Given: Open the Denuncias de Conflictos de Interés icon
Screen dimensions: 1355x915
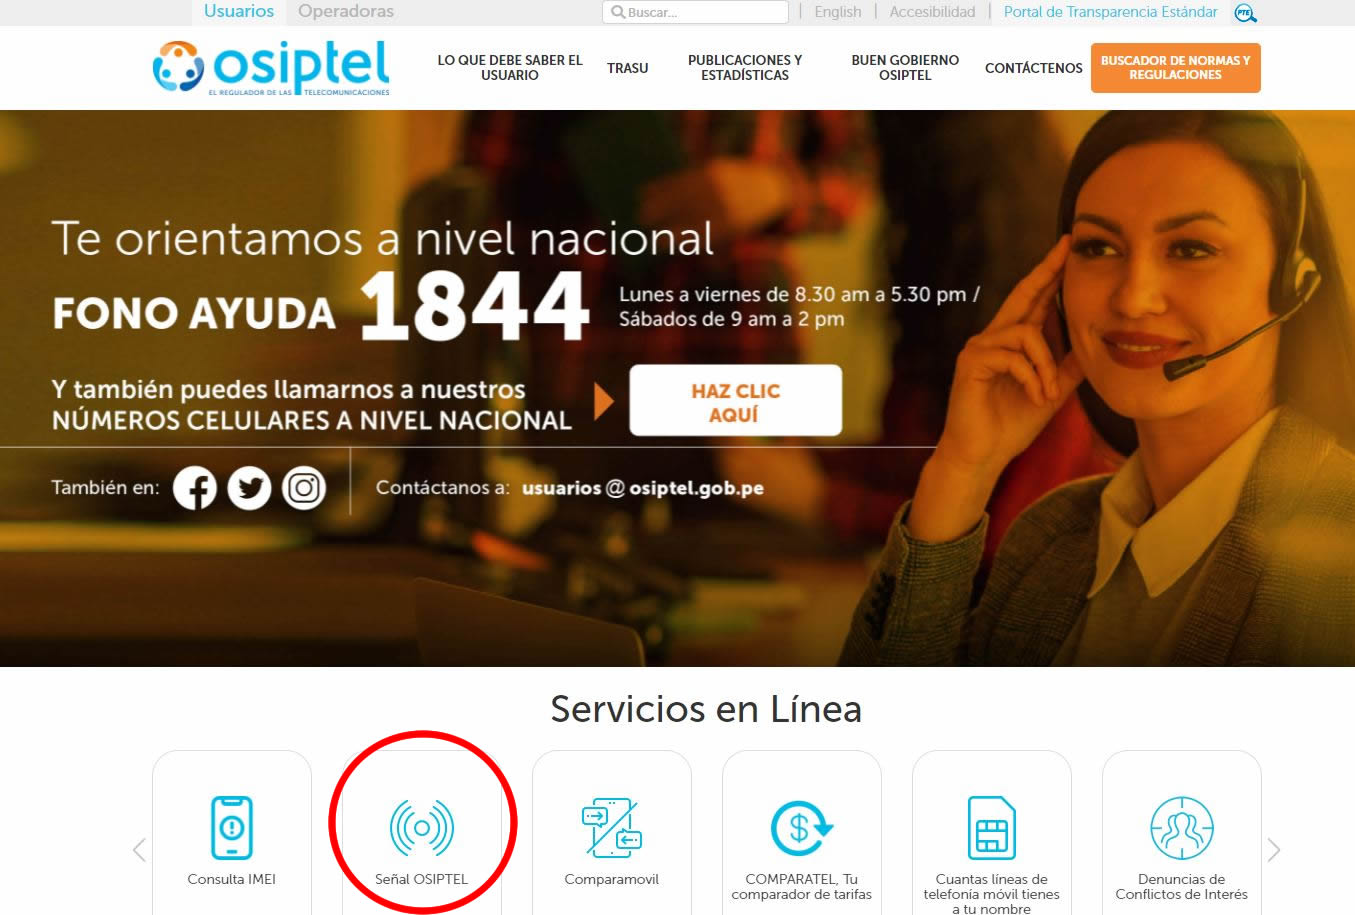Looking at the screenshot, I should 1181,828.
